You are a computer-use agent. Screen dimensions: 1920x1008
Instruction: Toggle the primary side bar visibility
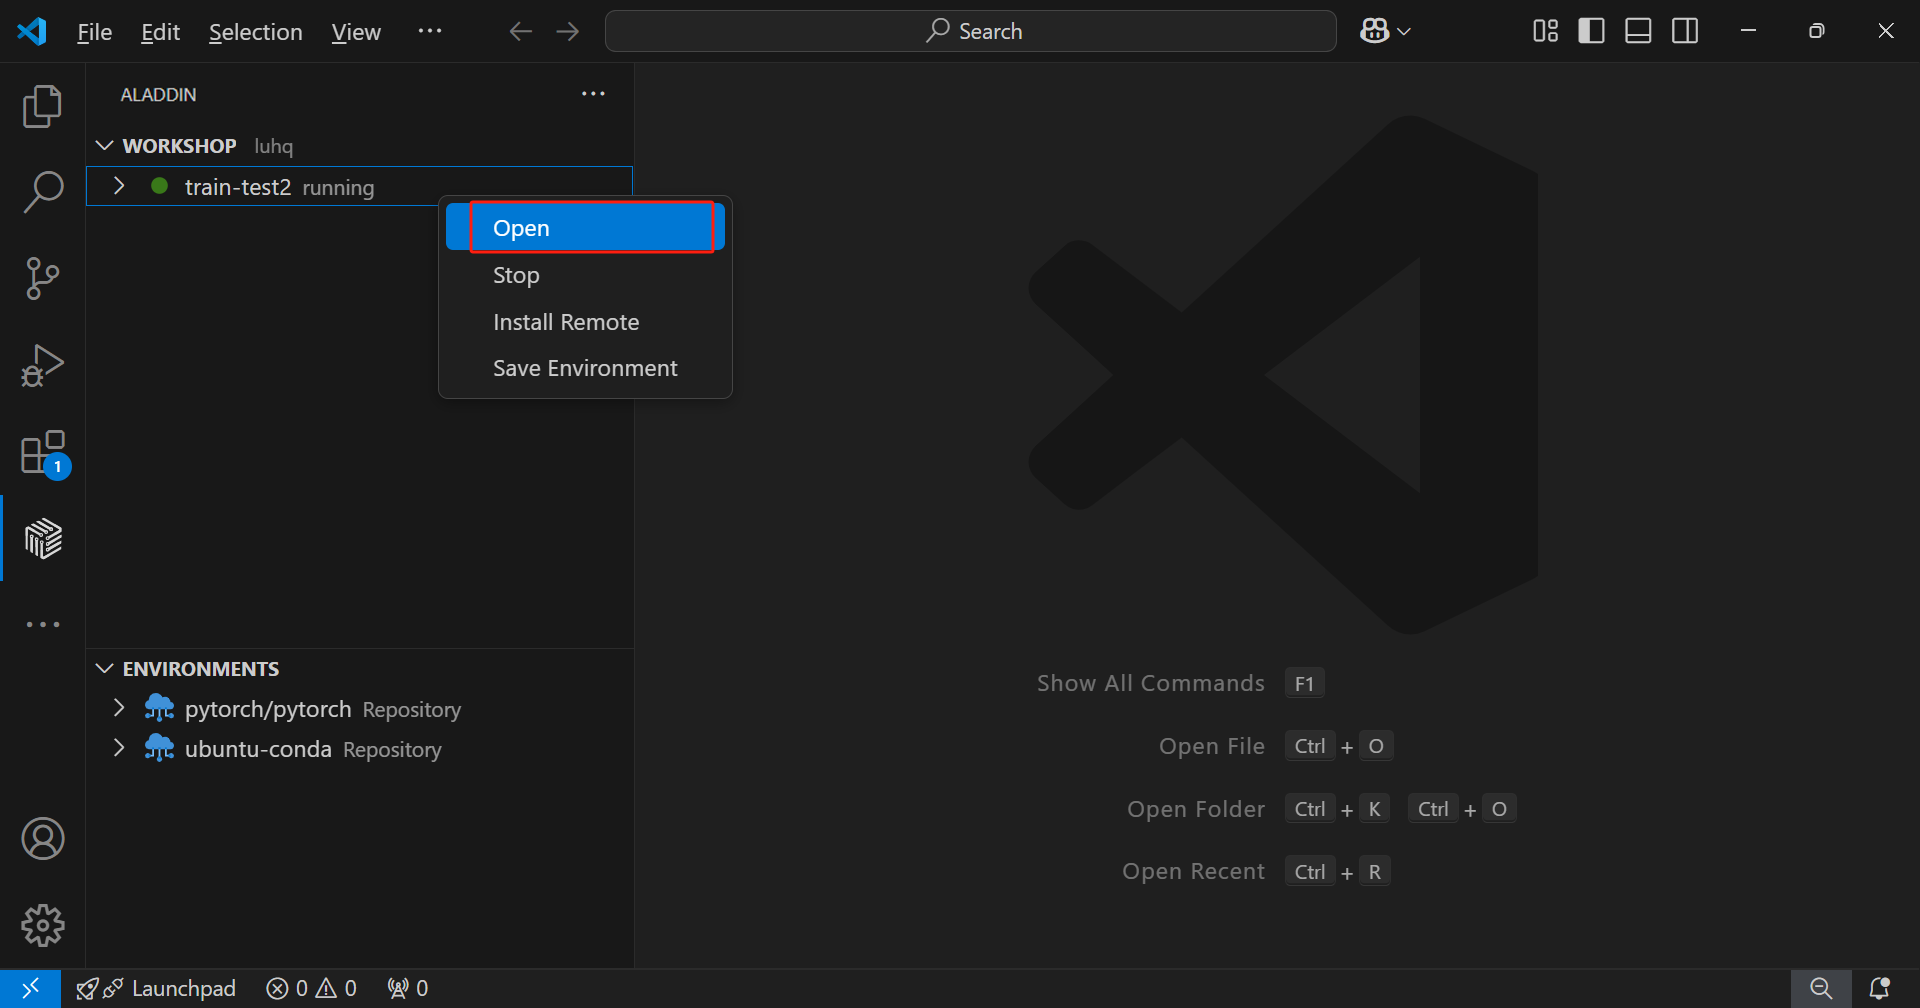(x=1591, y=31)
